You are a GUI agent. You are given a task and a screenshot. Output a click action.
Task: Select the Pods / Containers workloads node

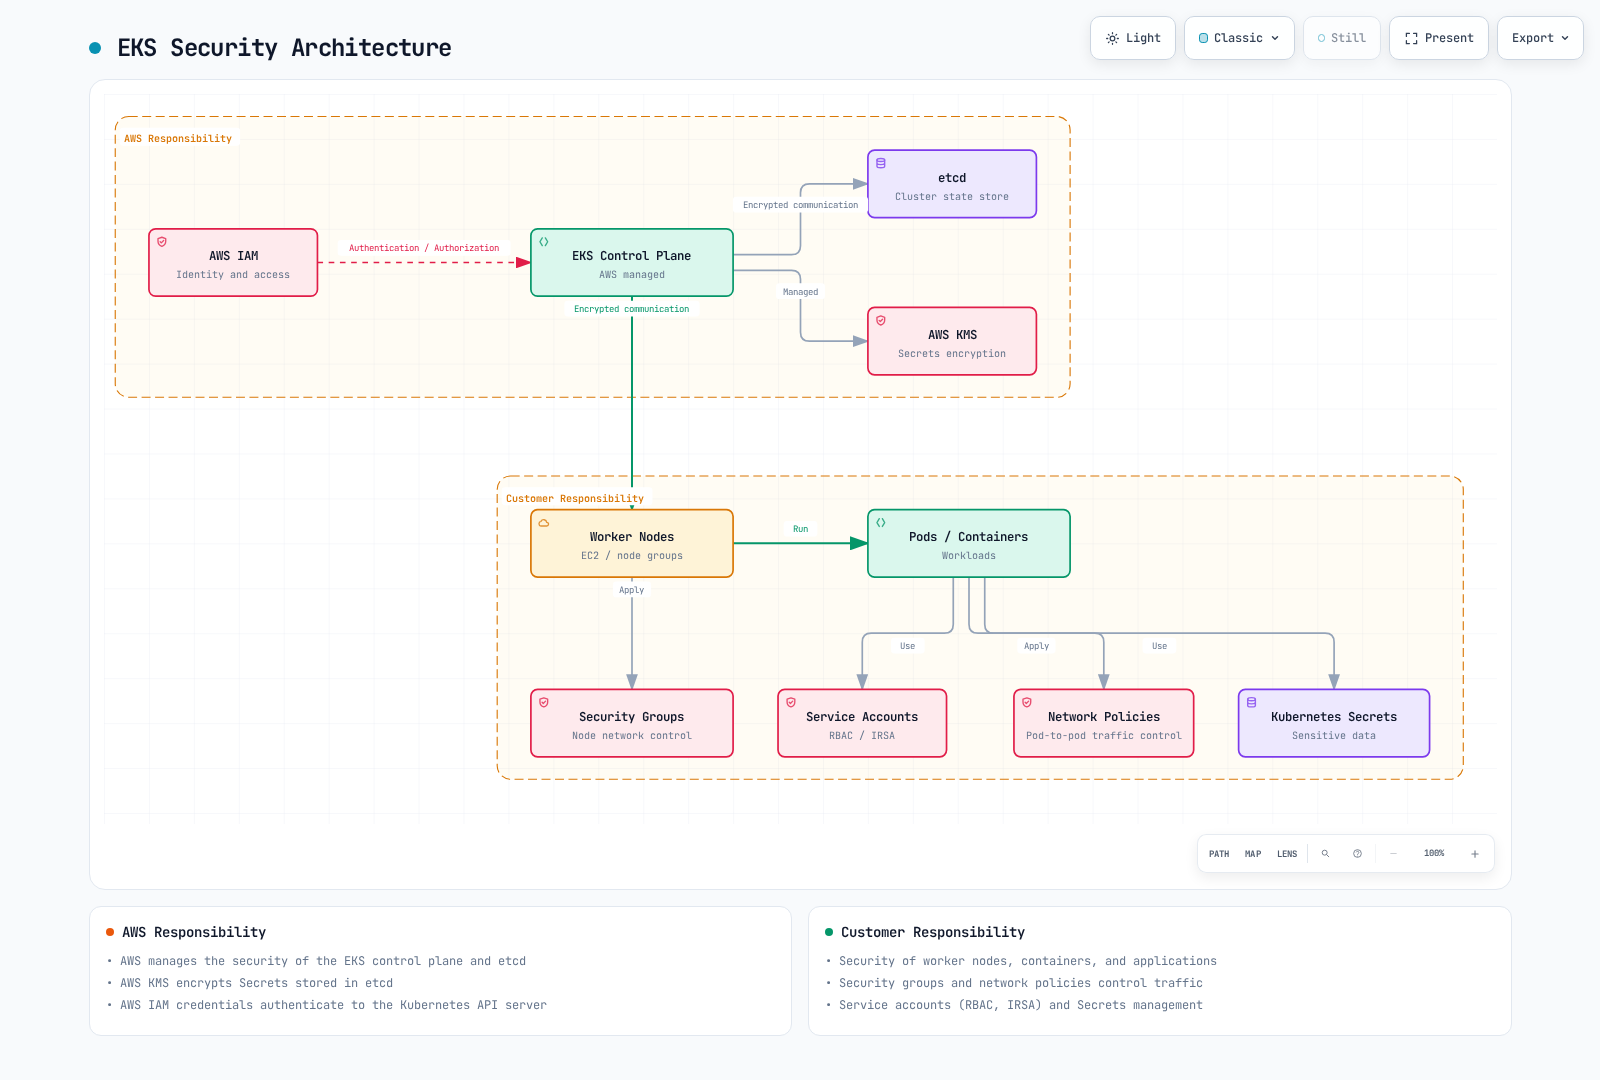point(969,544)
